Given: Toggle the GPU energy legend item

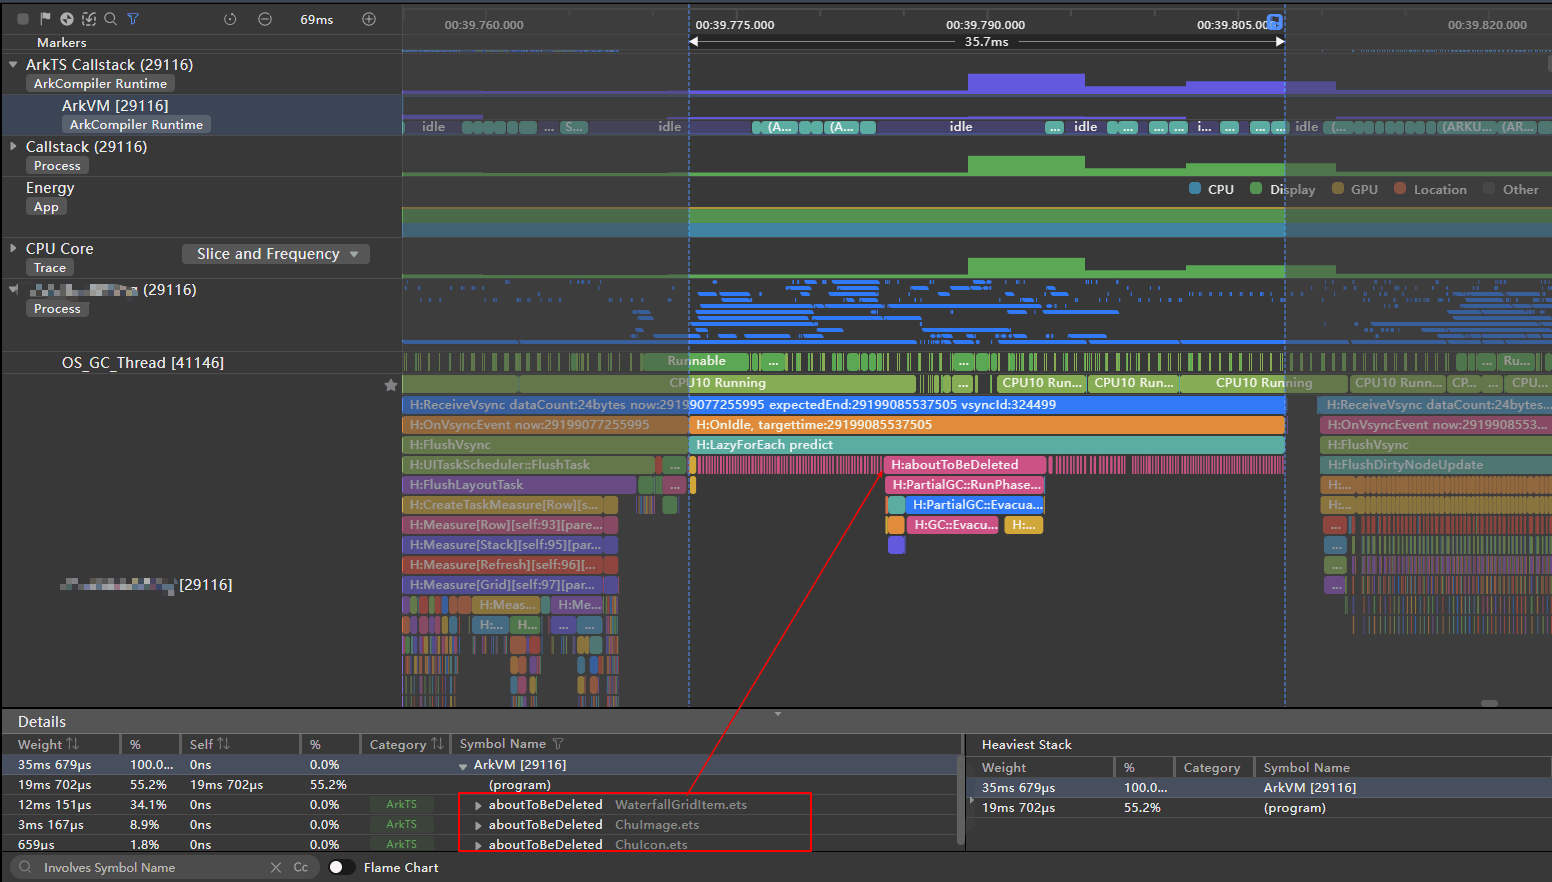Looking at the screenshot, I should (1355, 189).
